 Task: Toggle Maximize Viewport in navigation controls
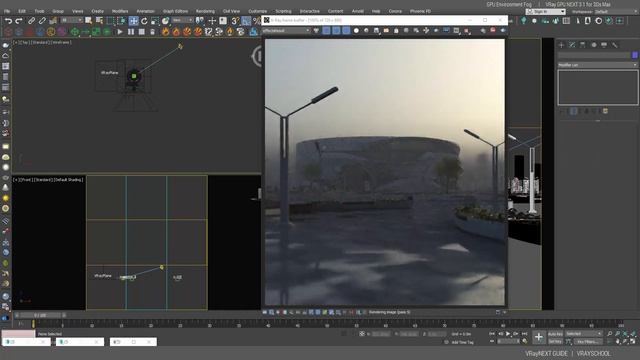coord(633,341)
